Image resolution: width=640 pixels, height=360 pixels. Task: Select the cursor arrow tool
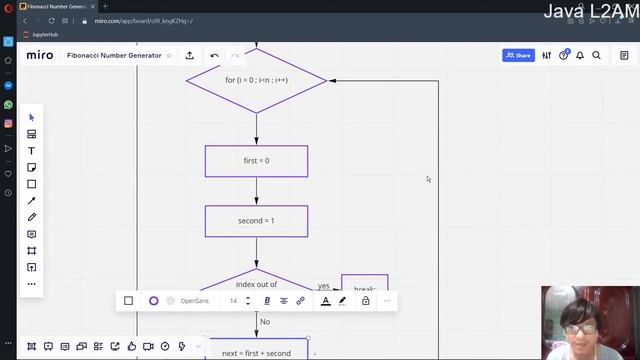coord(31,118)
